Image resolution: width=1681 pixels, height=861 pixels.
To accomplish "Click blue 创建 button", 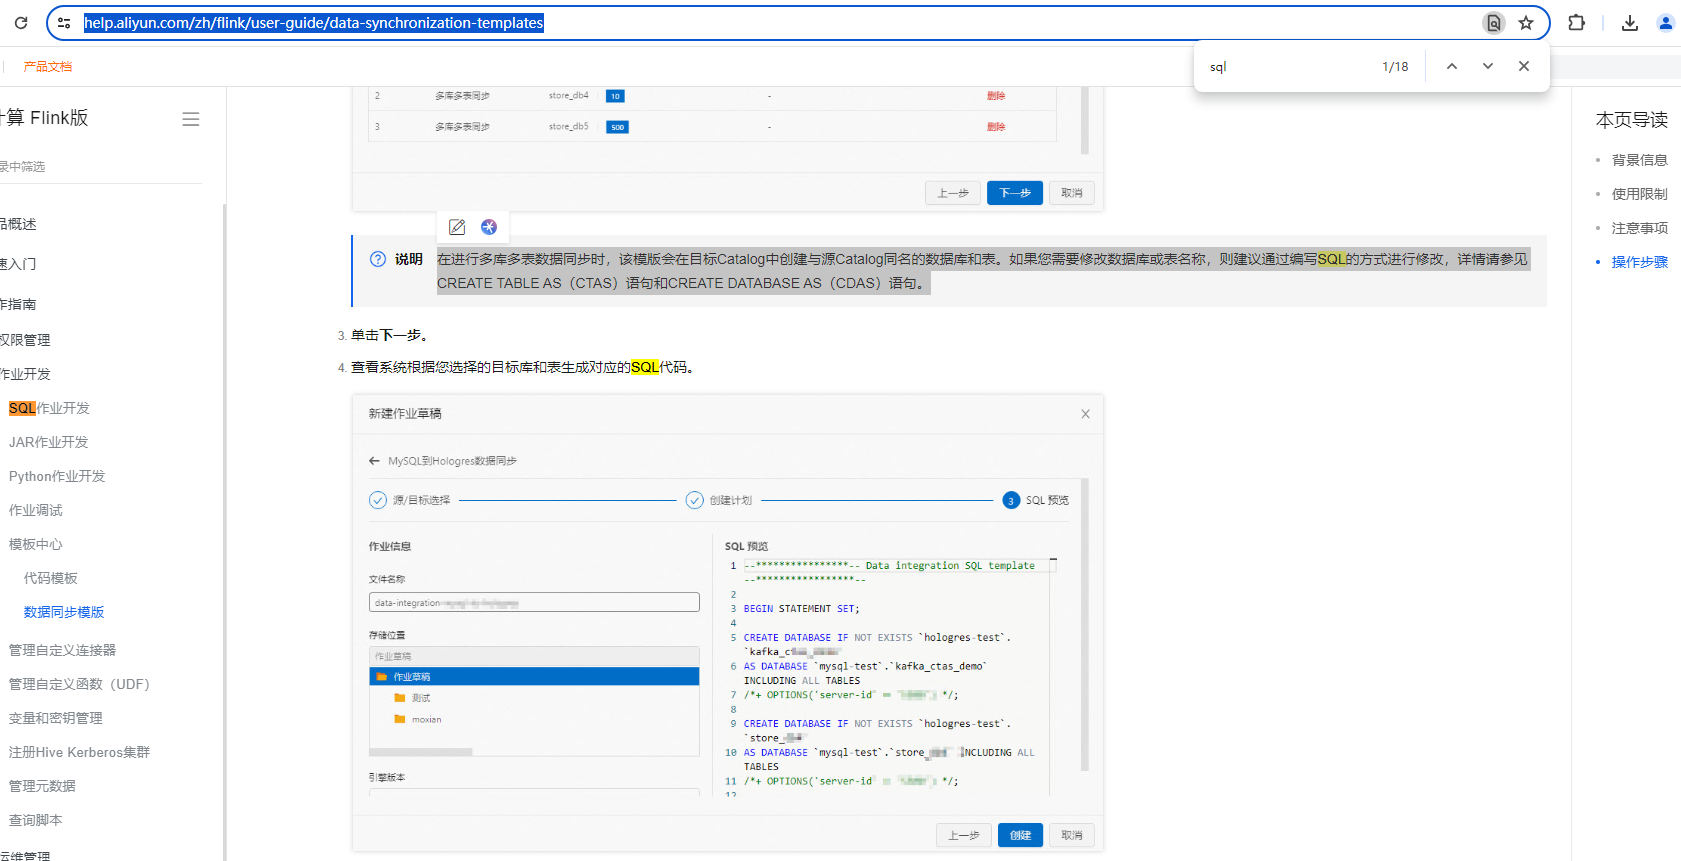I will click(x=1020, y=835).
